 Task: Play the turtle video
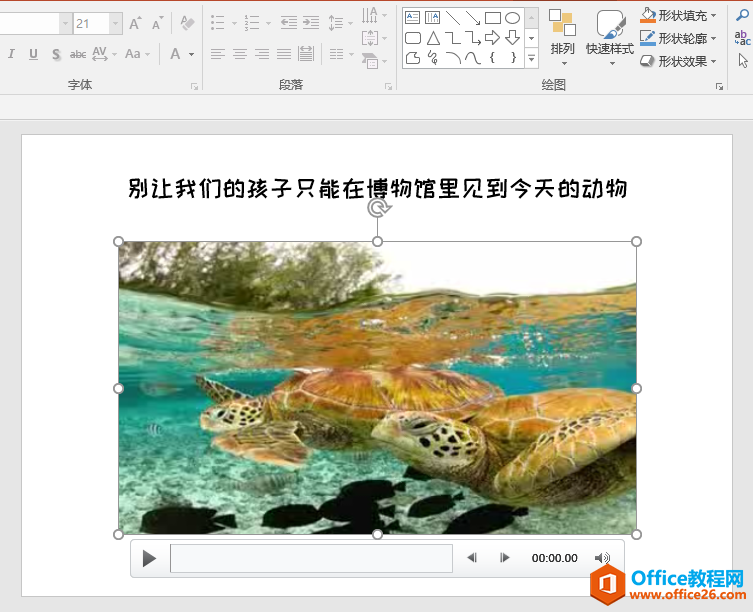149,559
